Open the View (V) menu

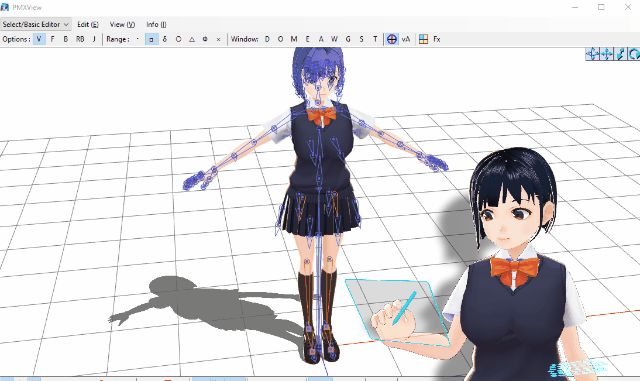pos(122,25)
